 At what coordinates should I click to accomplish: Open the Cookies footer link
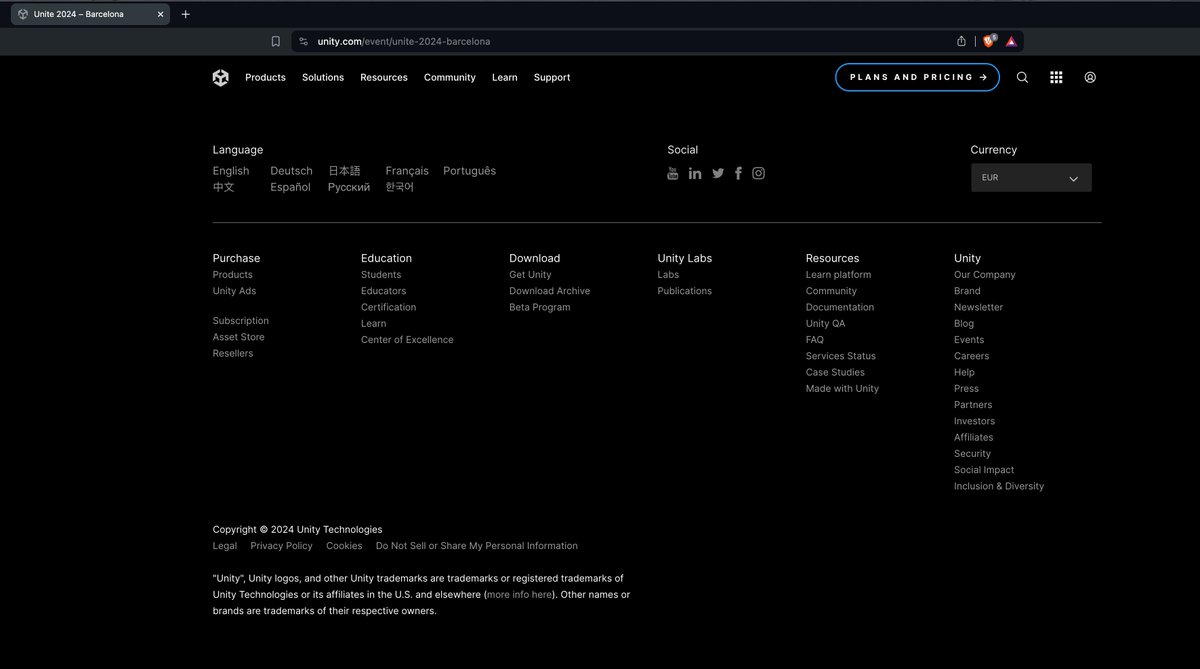pos(344,546)
